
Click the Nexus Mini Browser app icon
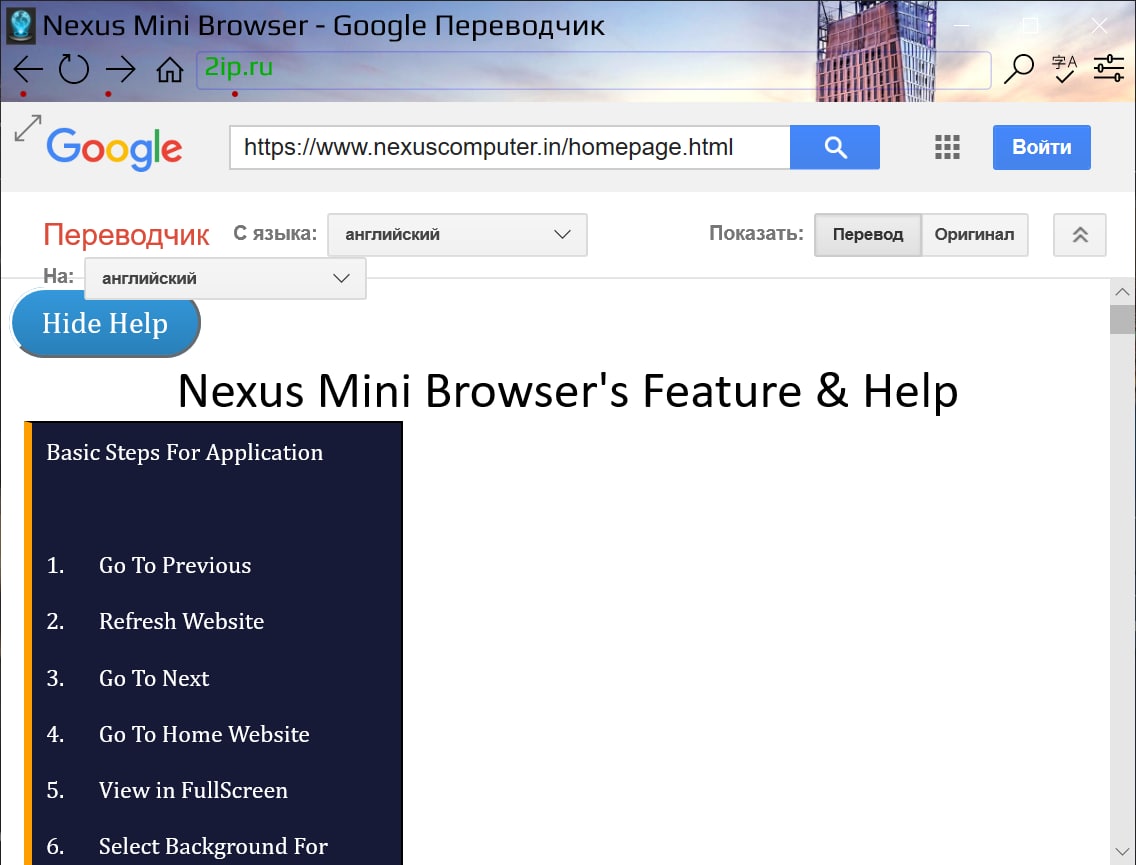[20, 25]
